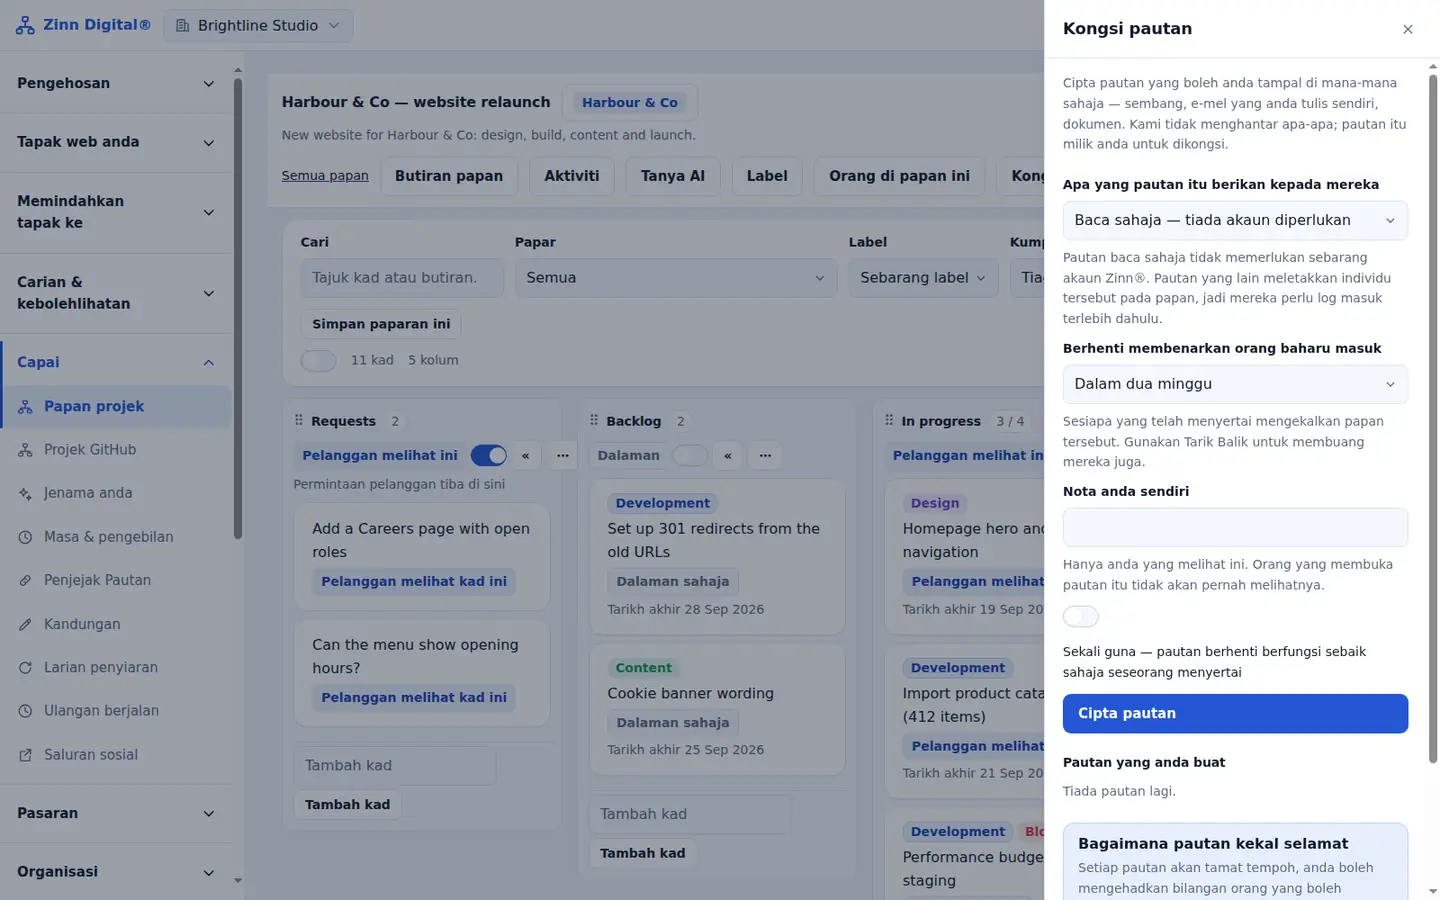Click the Harbour & Co client tag
This screenshot has height=900, width=1440.
(x=630, y=103)
